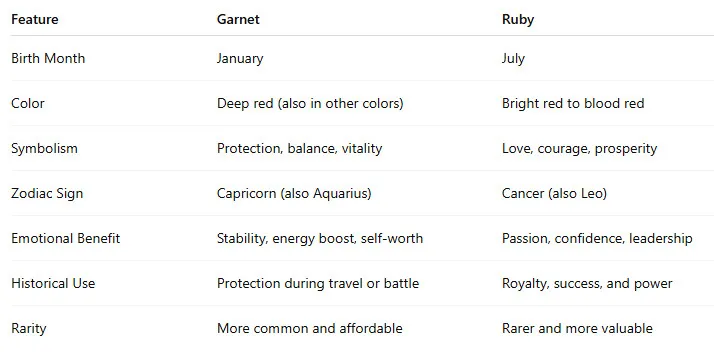Select the Zodiac Sign row label
The width and height of the screenshot is (714, 360).
pyautogui.click(x=47, y=193)
